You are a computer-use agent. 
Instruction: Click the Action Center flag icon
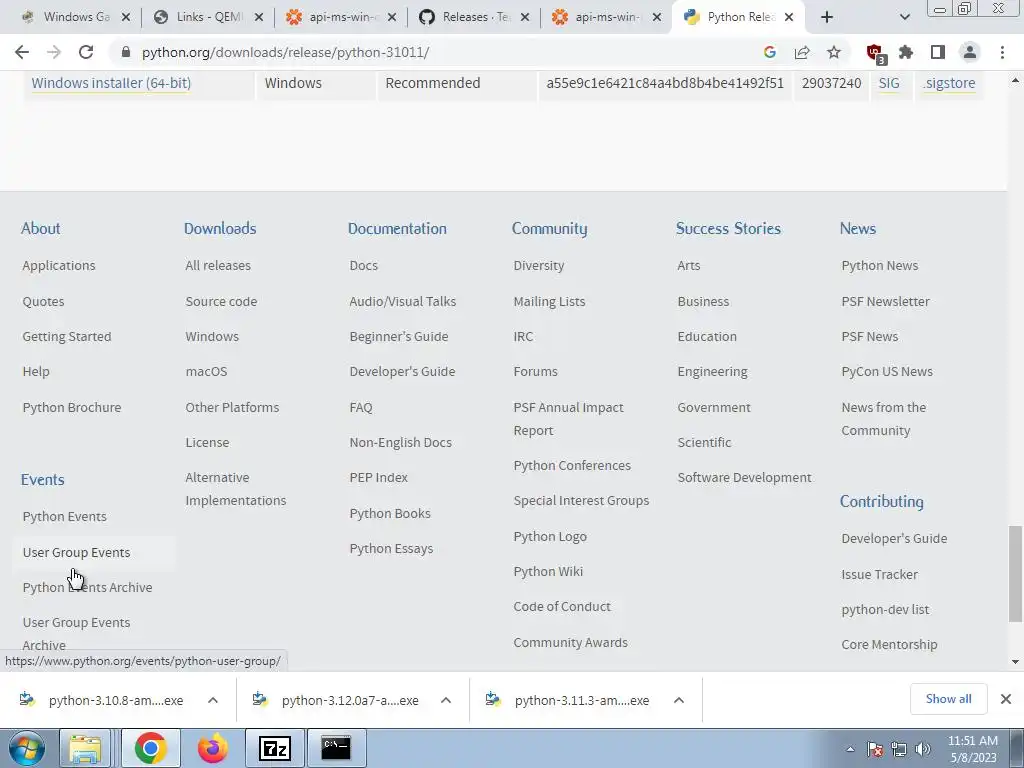(x=874, y=749)
